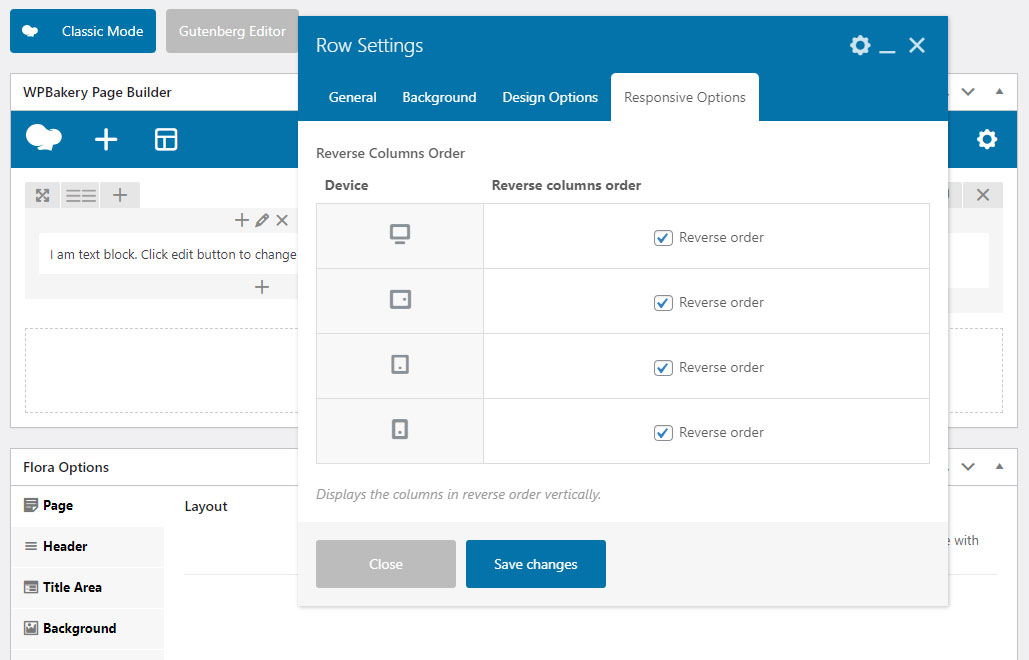Open page settings gear in WPBakery toolbar
Viewport: 1029px width, 660px height.
click(x=986, y=140)
